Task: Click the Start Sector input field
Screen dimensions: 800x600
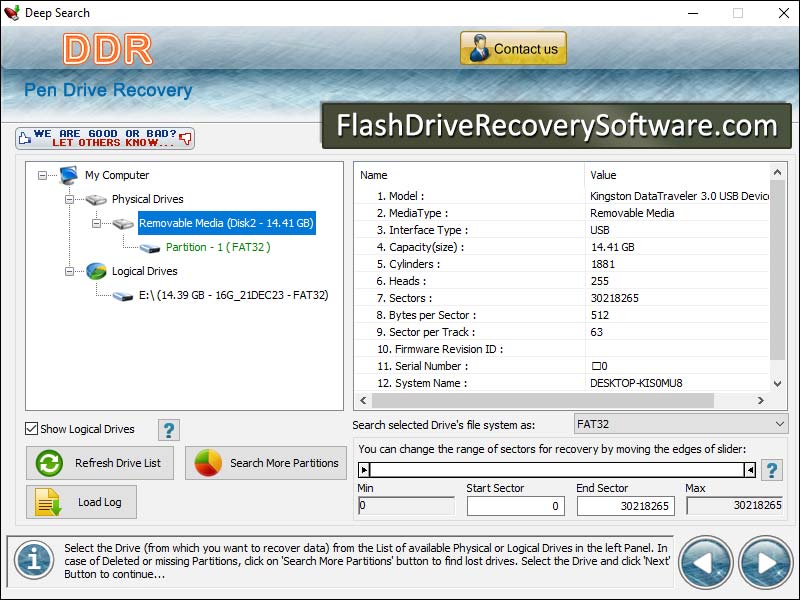Action: click(516, 506)
